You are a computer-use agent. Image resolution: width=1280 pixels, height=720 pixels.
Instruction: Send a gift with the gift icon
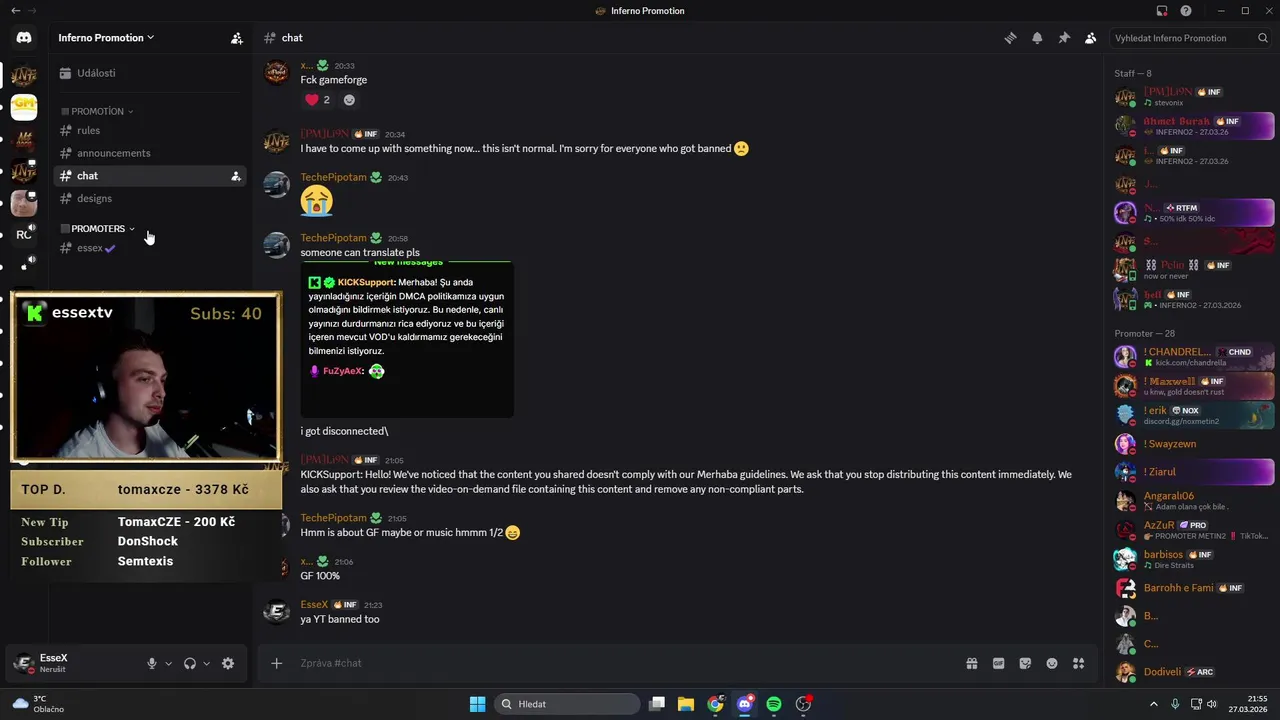pyautogui.click(x=971, y=663)
